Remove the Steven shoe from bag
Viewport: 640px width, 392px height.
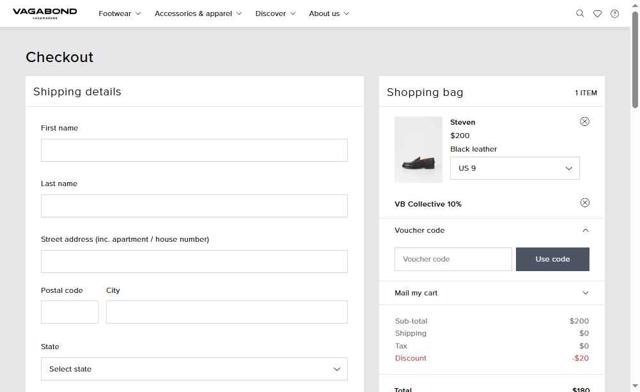[584, 121]
